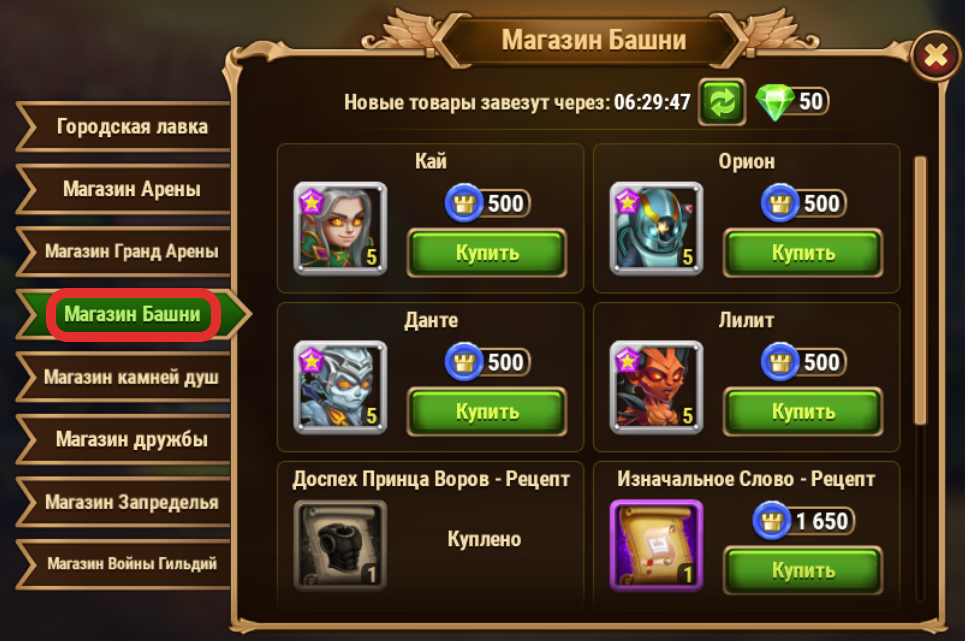The width and height of the screenshot is (965, 641).
Task: Click the shop list vertical scrollbar
Action: pyautogui.click(x=920, y=290)
